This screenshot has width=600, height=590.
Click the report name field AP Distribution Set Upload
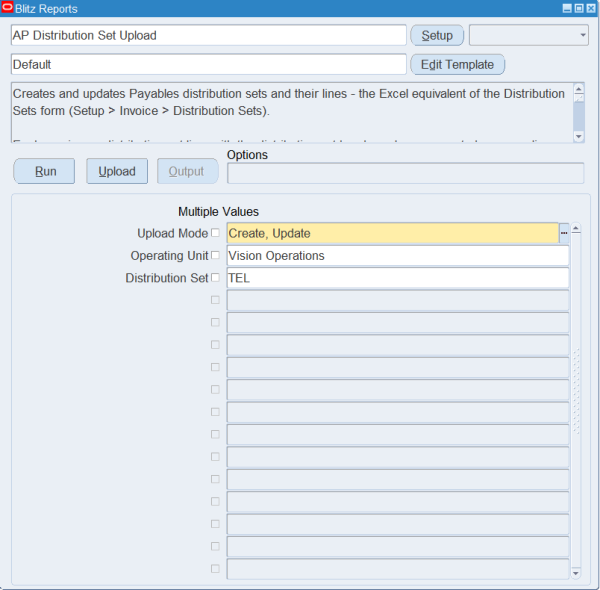pos(209,35)
